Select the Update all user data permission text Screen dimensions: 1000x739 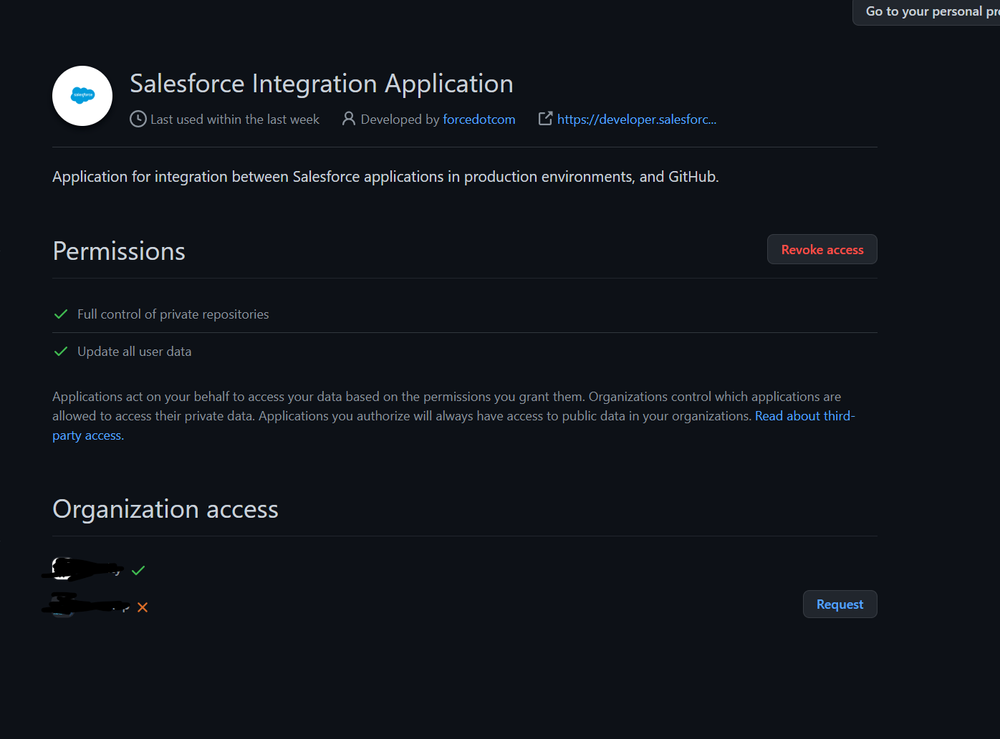(x=134, y=352)
